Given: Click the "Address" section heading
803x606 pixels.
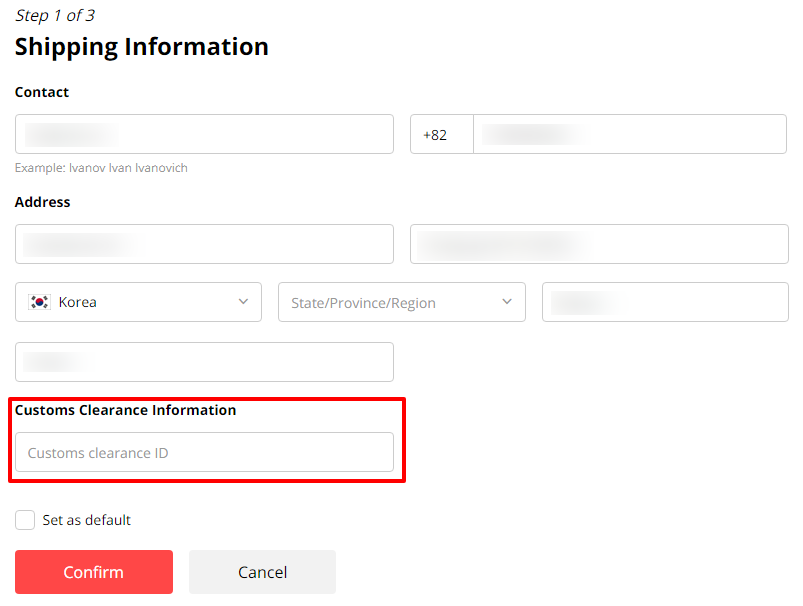Looking at the screenshot, I should [43, 202].
